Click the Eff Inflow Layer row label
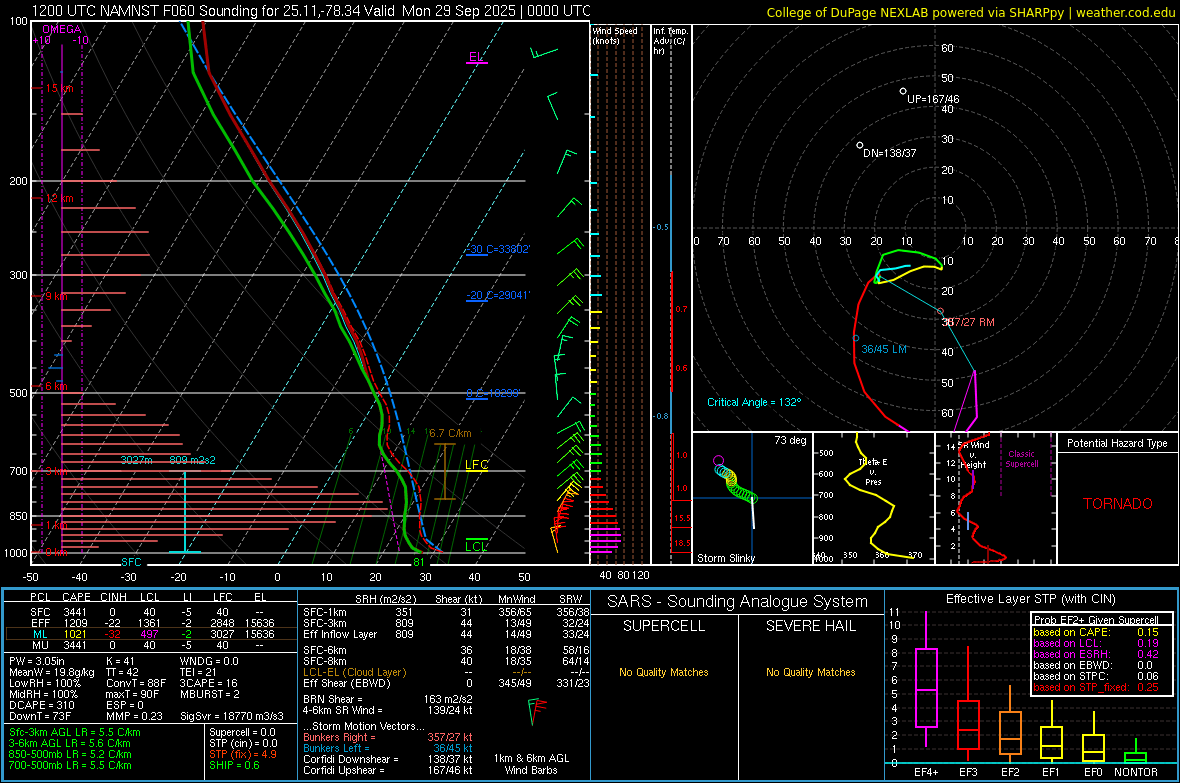Viewport: 1180px width, 783px height. pyautogui.click(x=339, y=635)
